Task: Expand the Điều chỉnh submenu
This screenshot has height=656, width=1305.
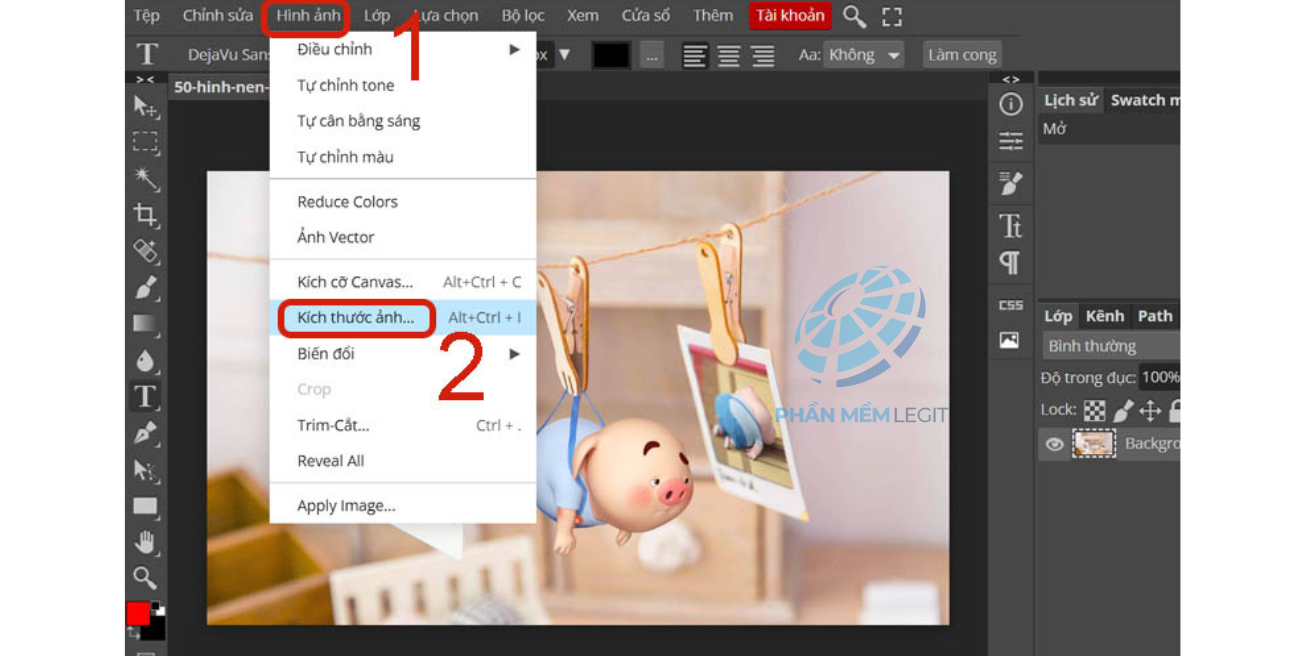Action: click(403, 49)
